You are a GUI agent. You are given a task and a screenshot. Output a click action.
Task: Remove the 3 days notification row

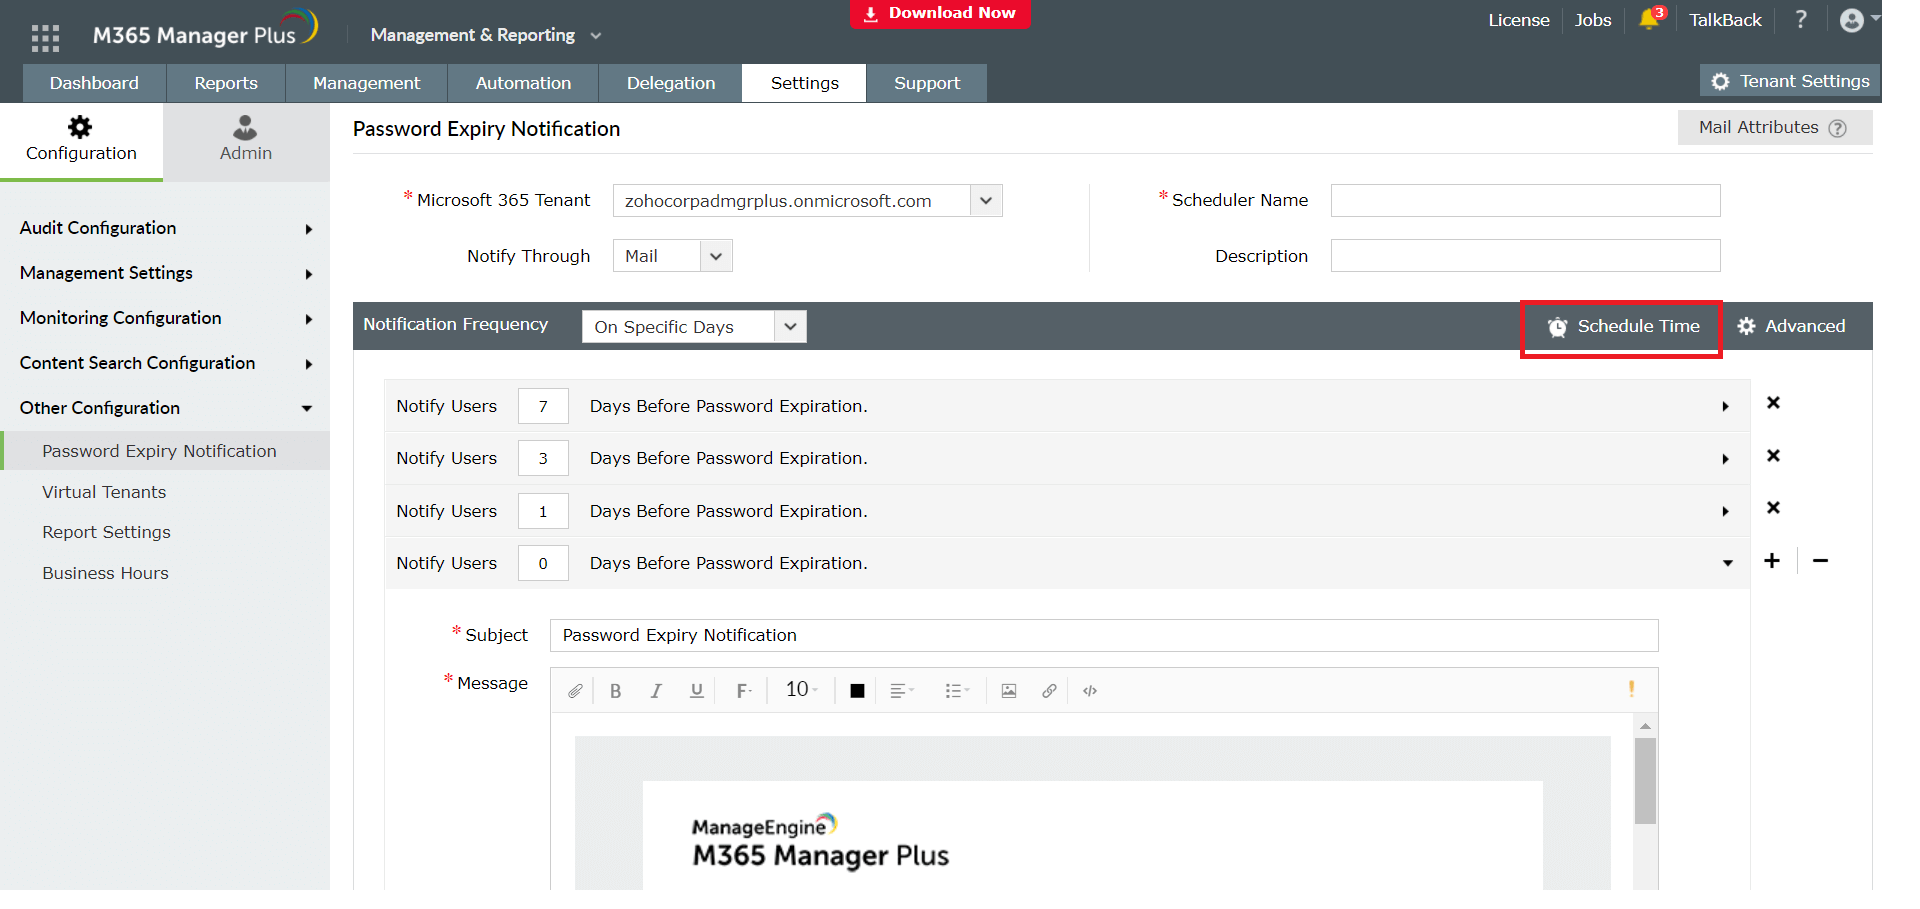point(1773,456)
